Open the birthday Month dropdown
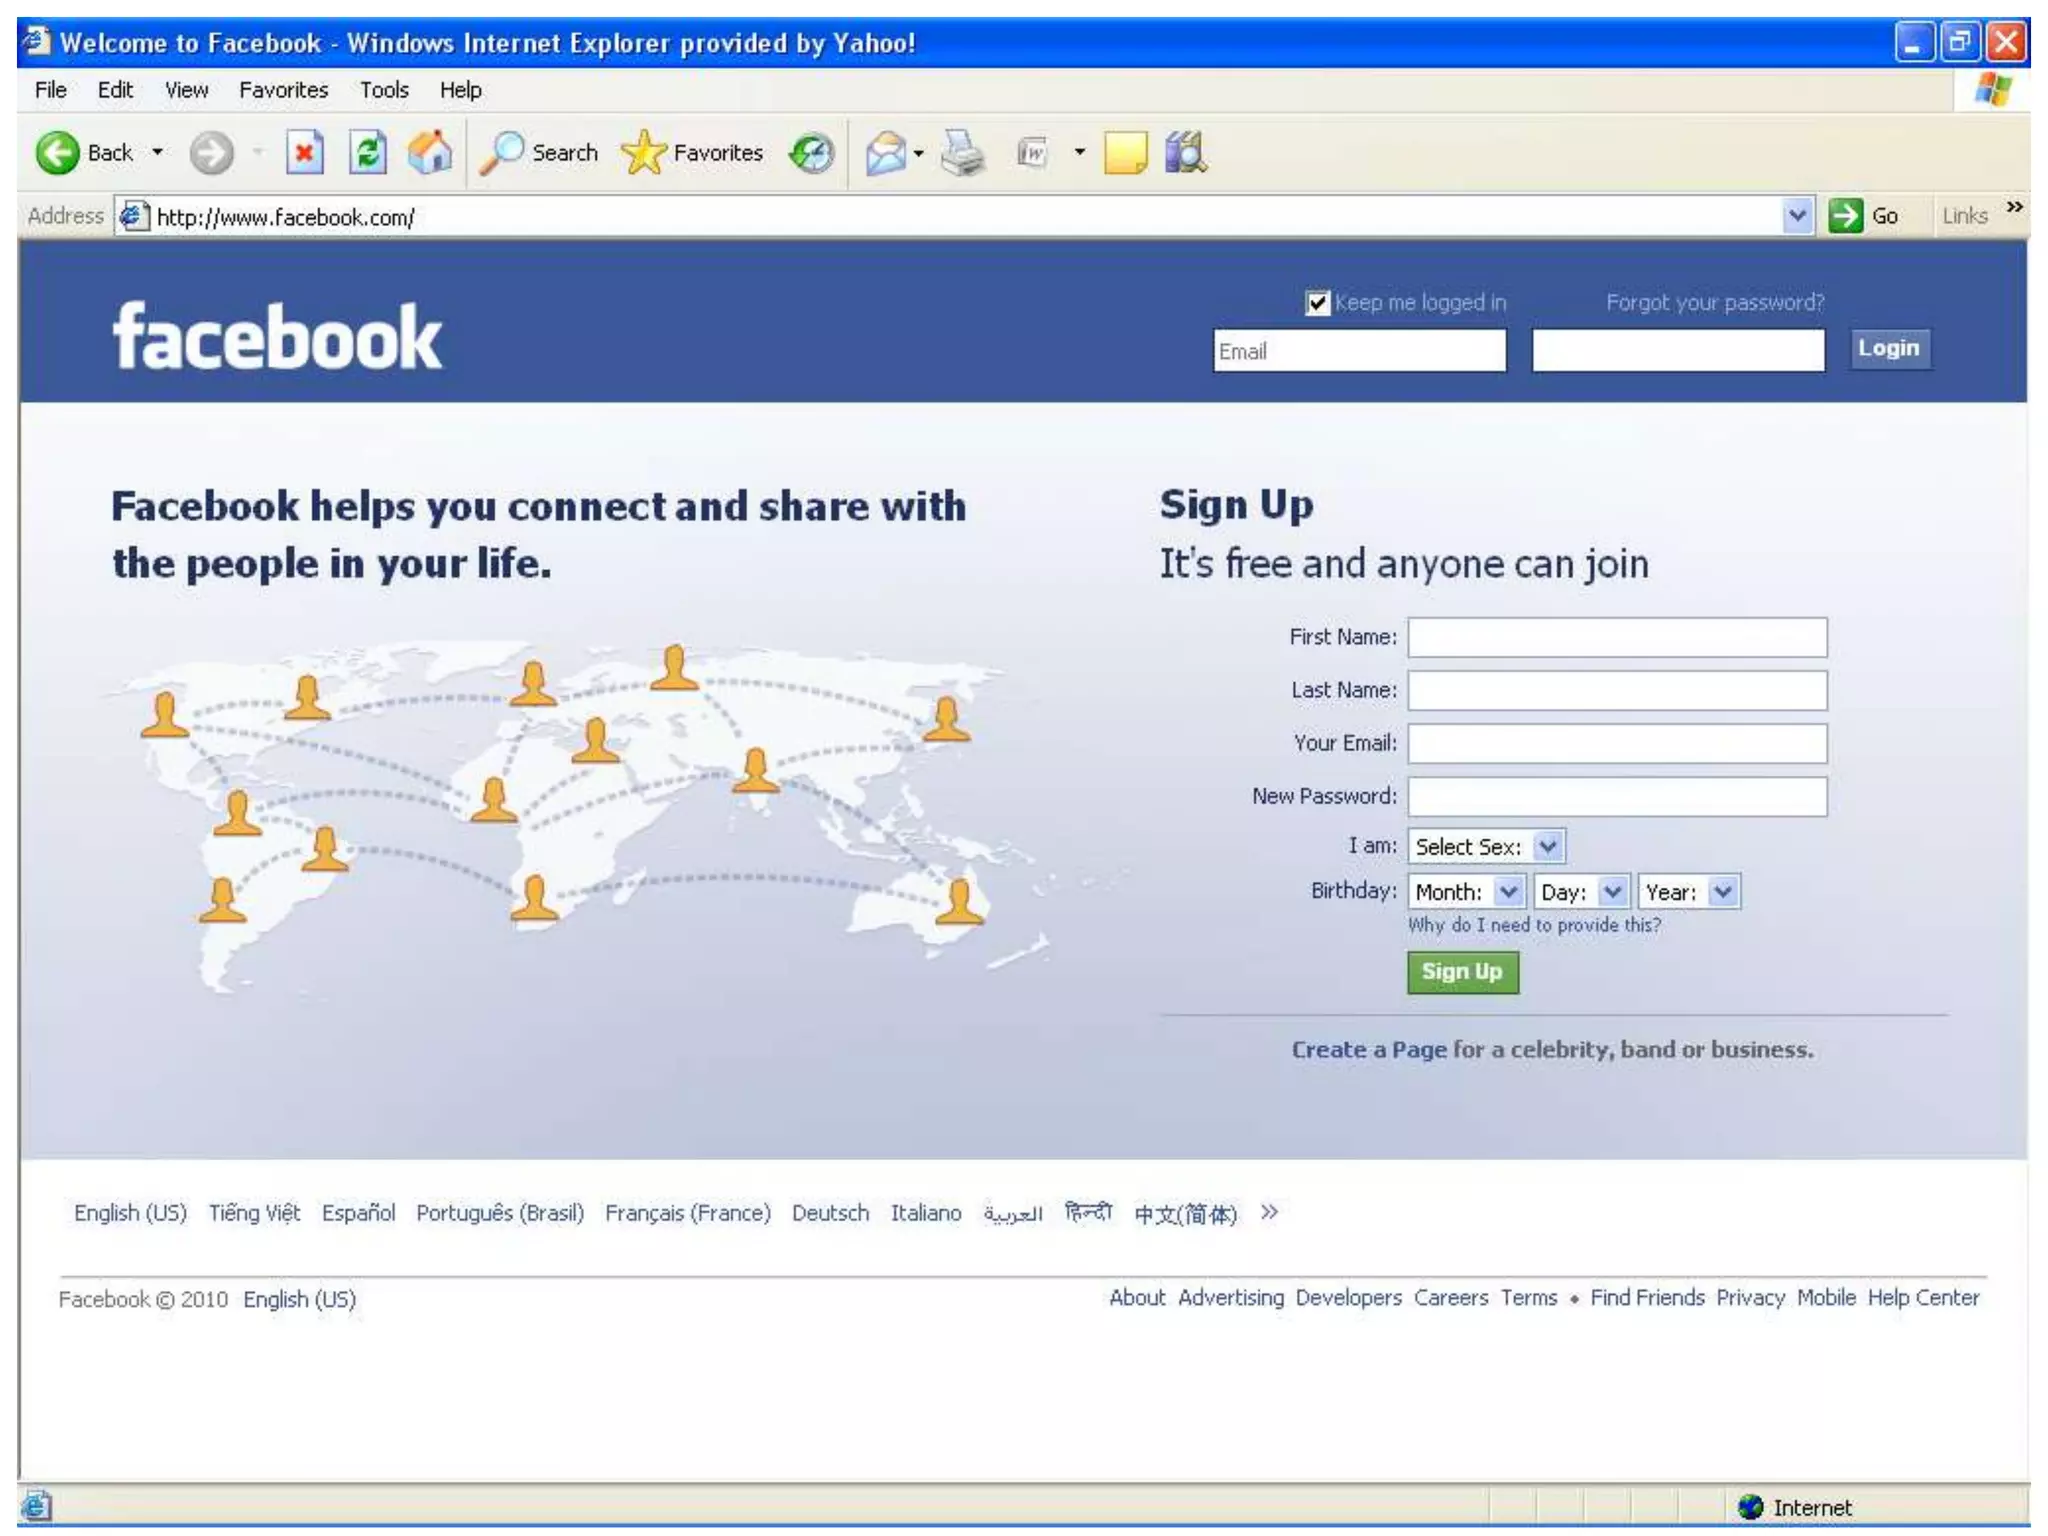 pyautogui.click(x=1509, y=891)
